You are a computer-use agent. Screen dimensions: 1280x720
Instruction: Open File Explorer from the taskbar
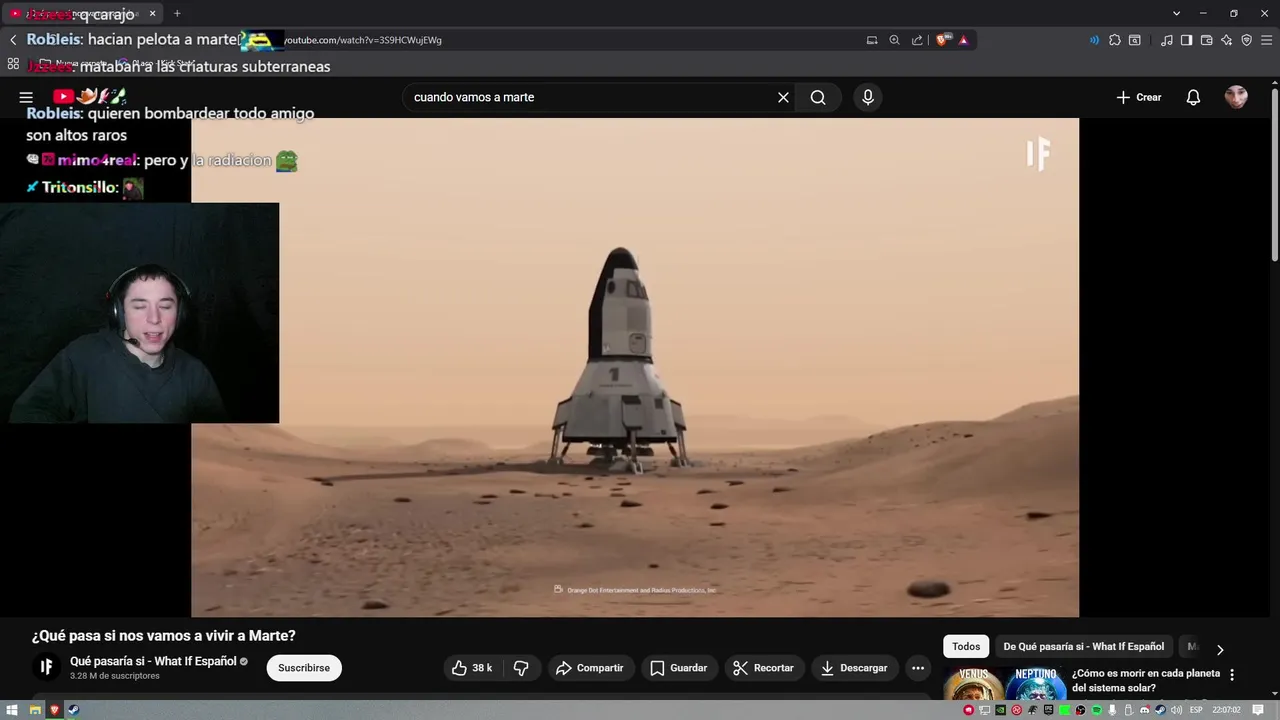[35, 710]
